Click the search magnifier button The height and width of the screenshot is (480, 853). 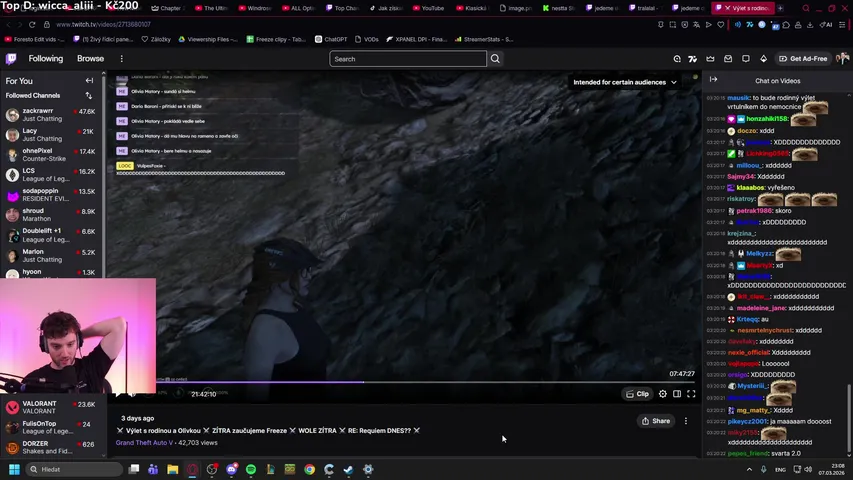coord(495,59)
